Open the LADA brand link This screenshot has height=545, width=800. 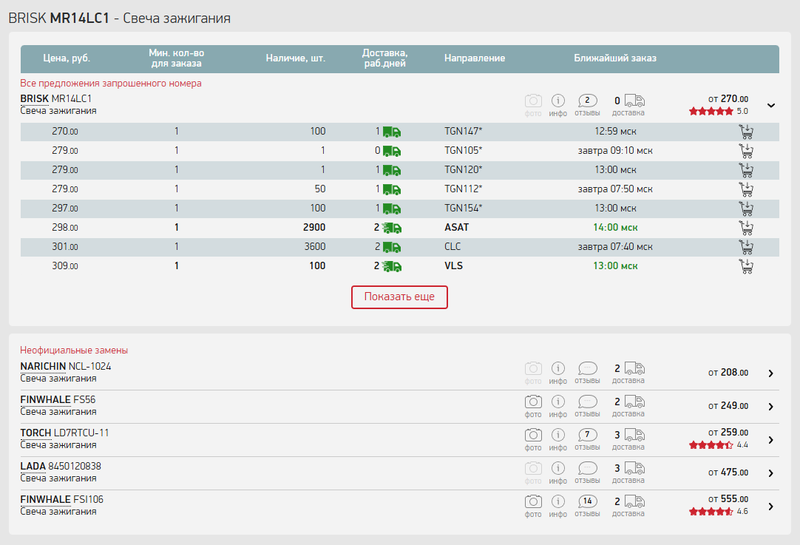click(33, 466)
